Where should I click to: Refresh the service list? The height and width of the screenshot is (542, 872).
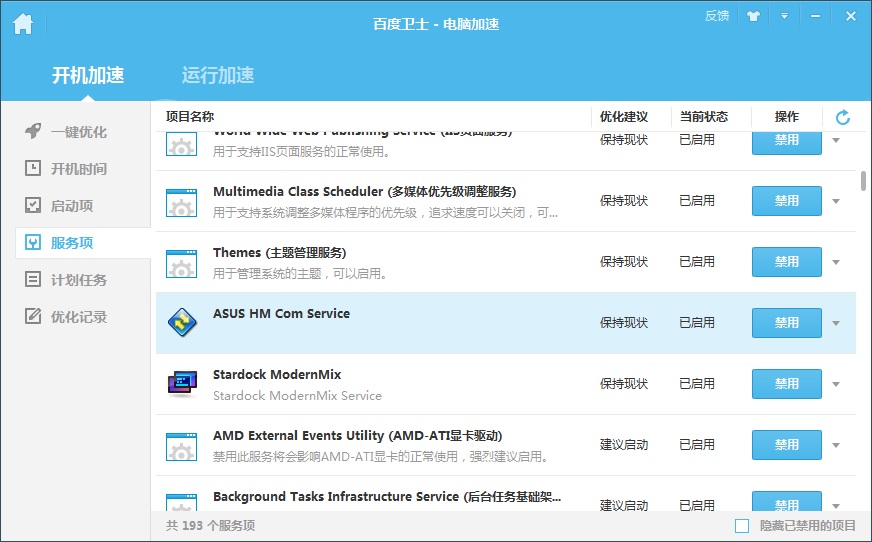click(x=843, y=117)
